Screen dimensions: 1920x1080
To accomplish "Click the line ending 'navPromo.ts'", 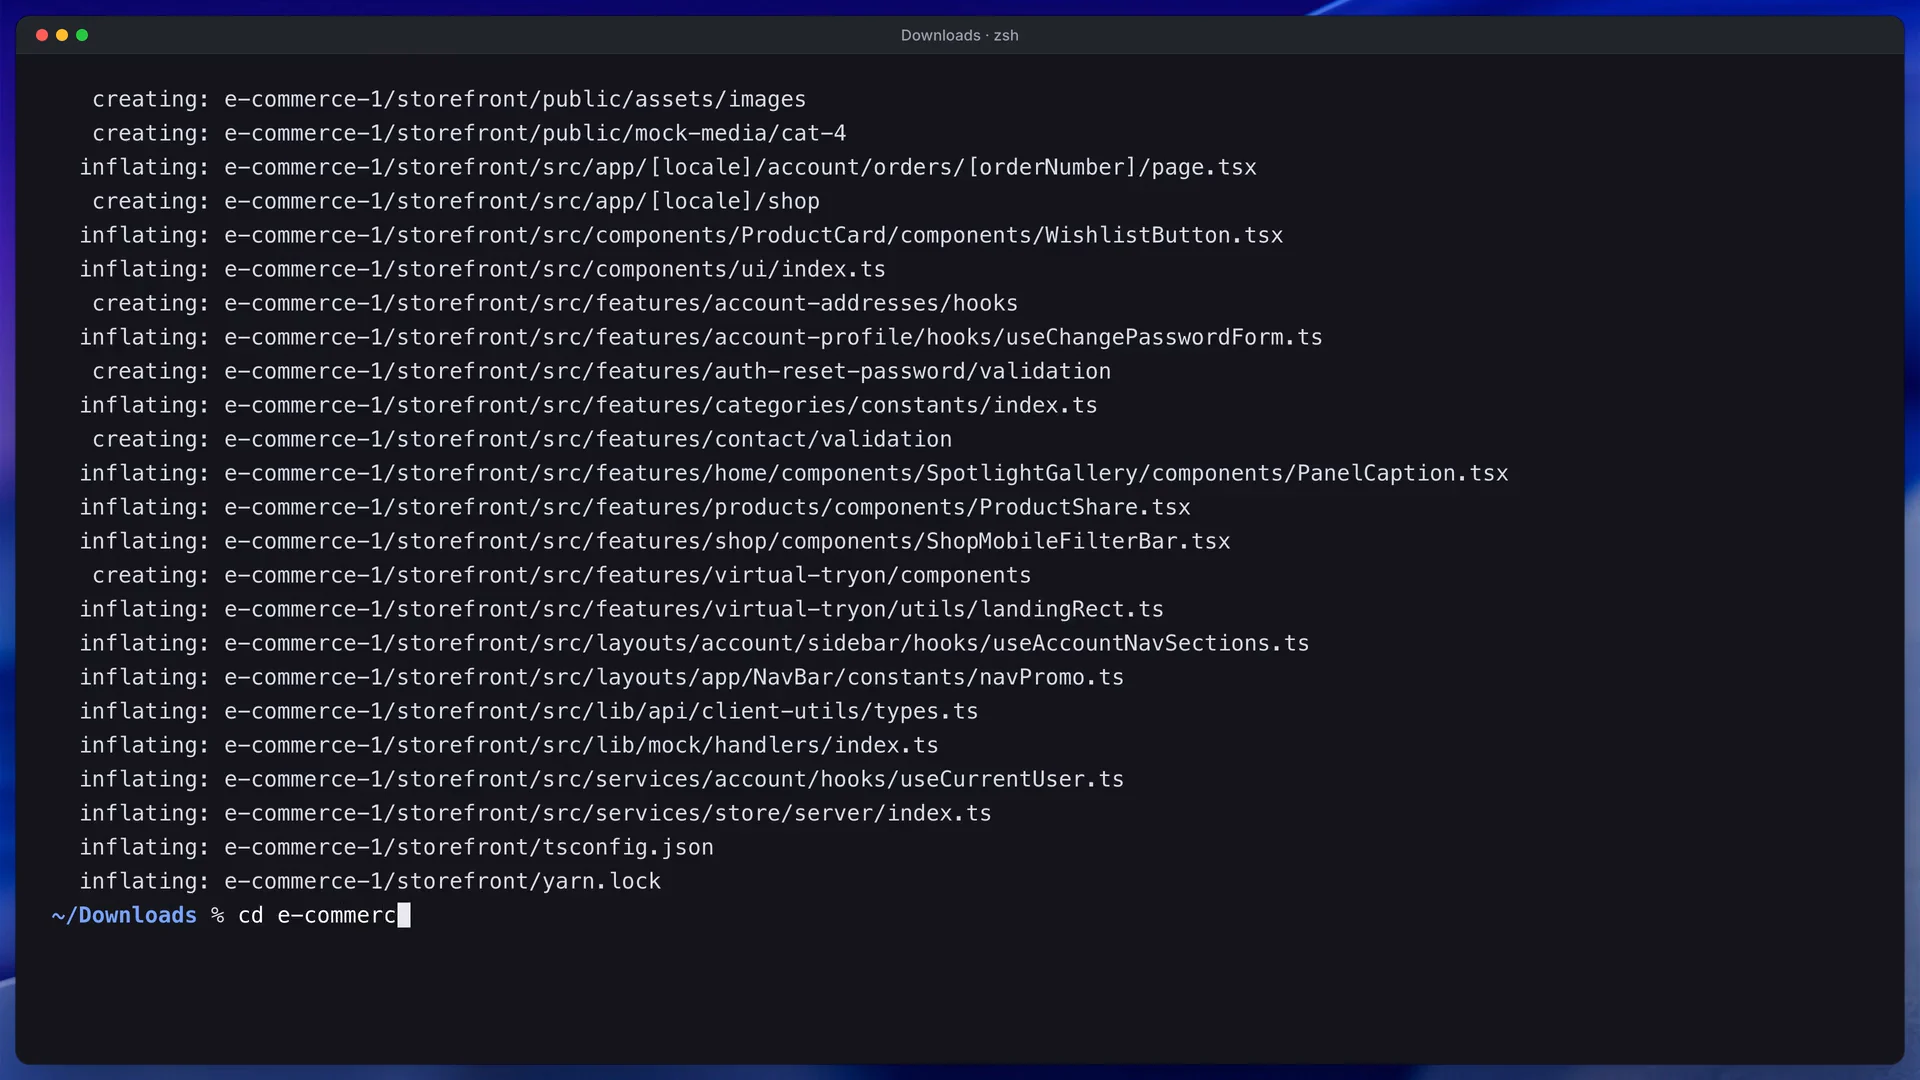I will (x=602, y=677).
